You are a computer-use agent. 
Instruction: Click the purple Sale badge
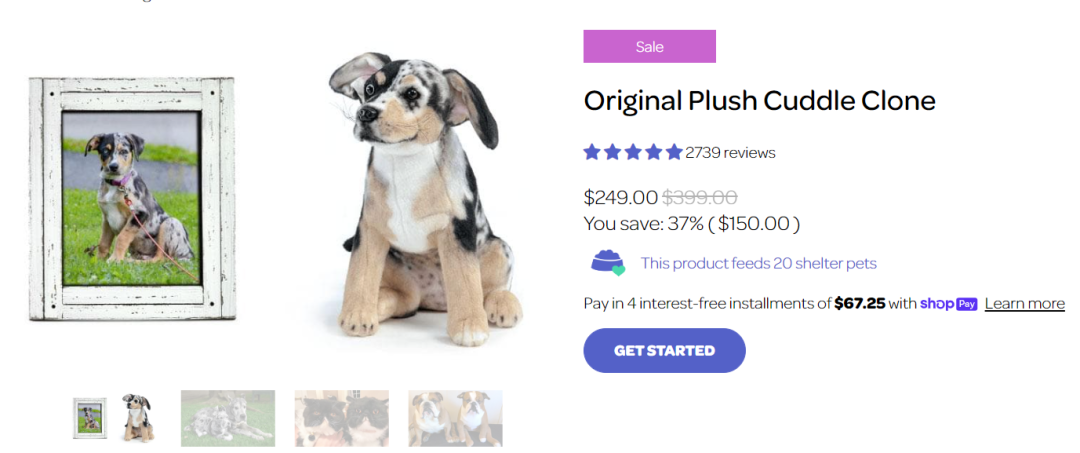(x=649, y=47)
